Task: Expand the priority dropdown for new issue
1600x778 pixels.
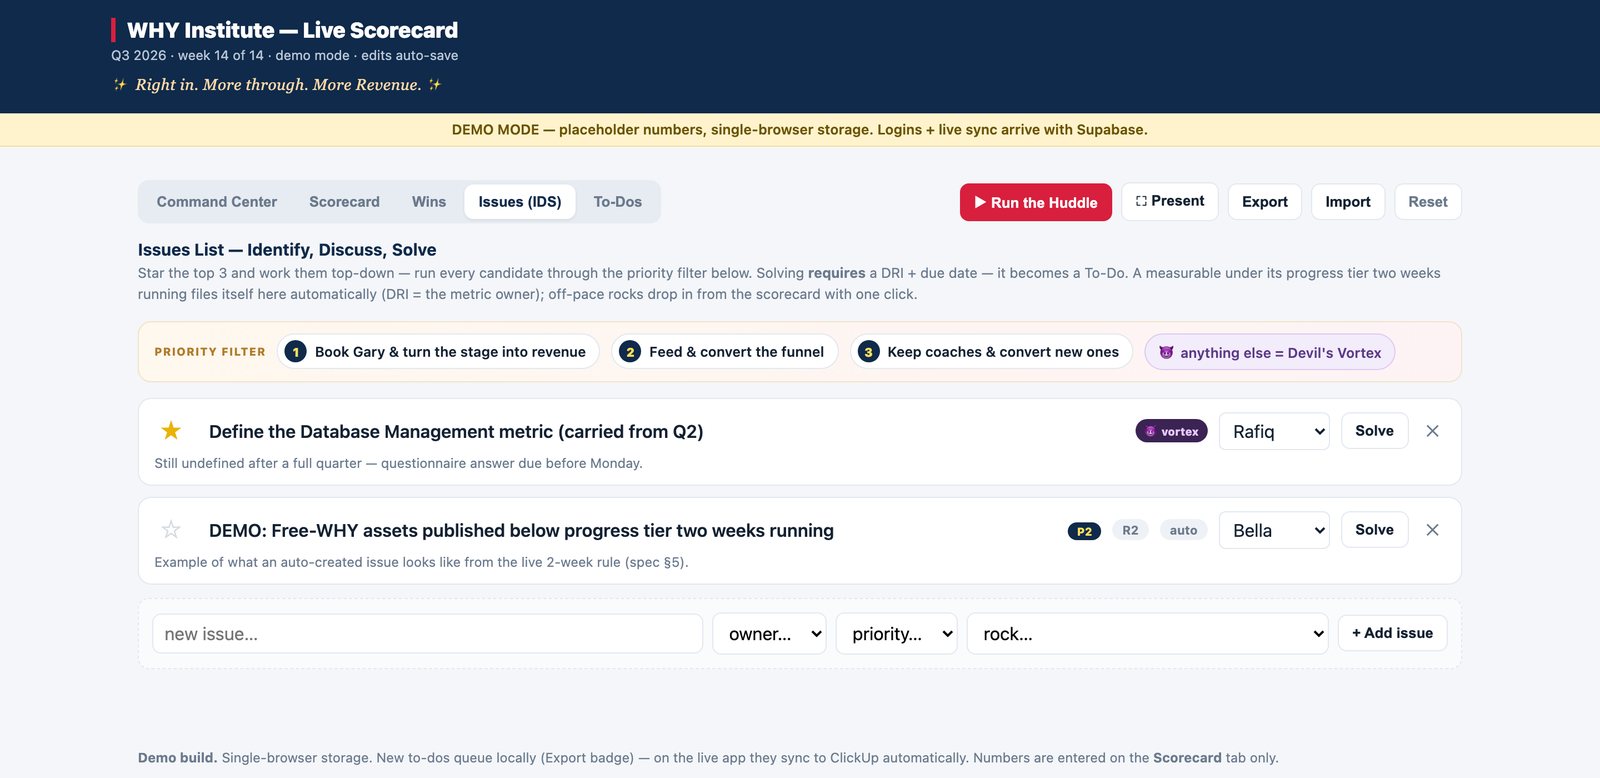Action: coord(896,634)
